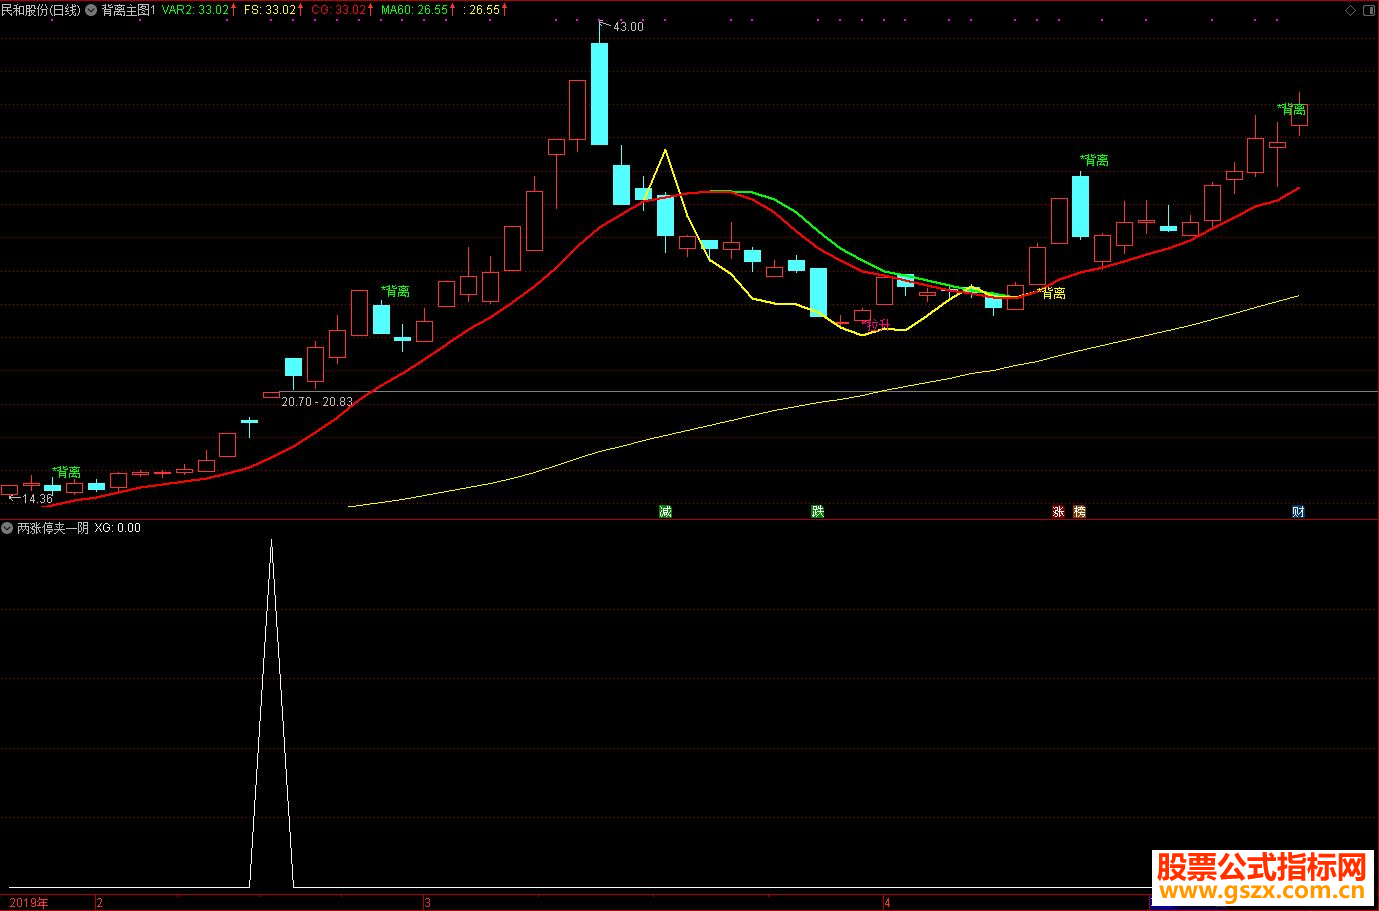Screen dimensions: 1379x911
Task: Click the green 背离 label at far right
Action: 1292,110
